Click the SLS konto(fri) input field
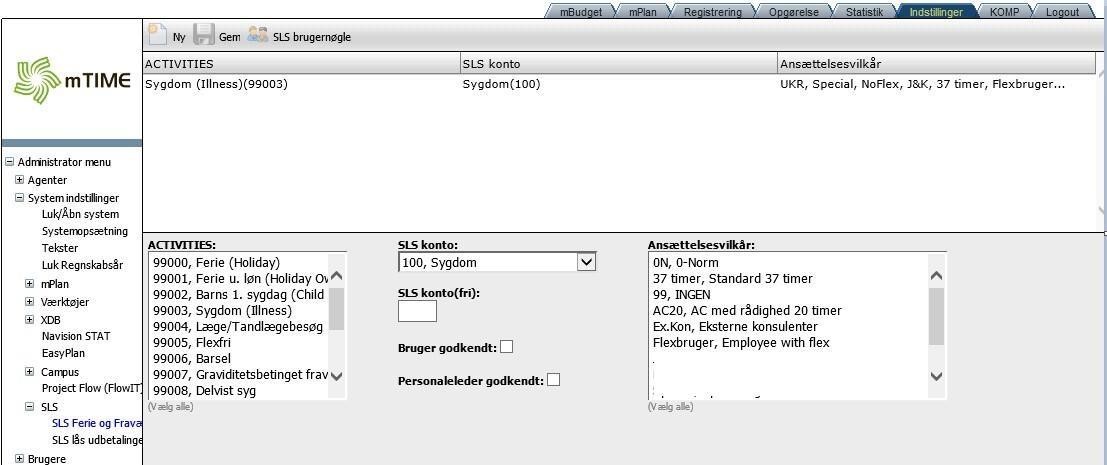The width and height of the screenshot is (1107, 465). pos(417,311)
